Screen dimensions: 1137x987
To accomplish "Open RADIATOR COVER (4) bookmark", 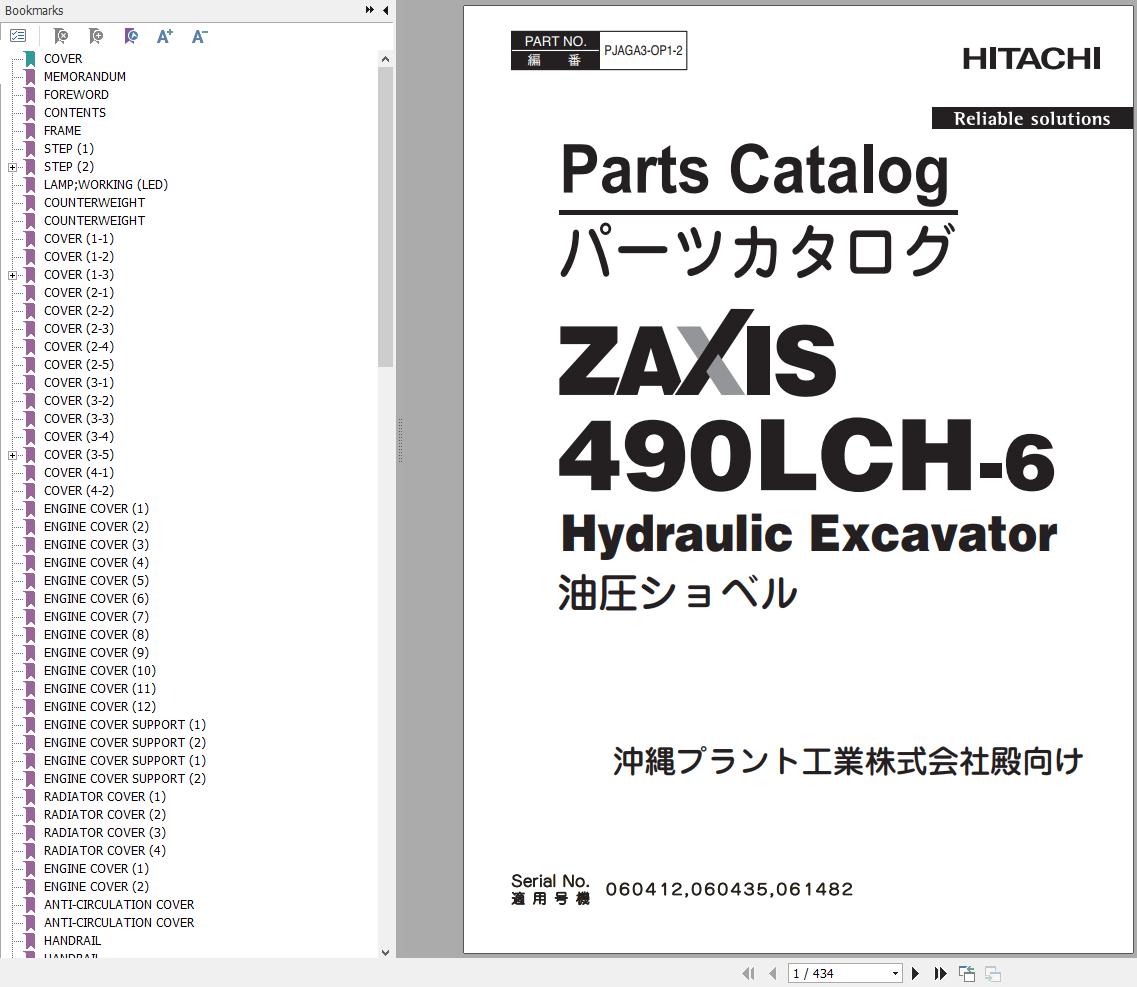I will click(x=105, y=851).
